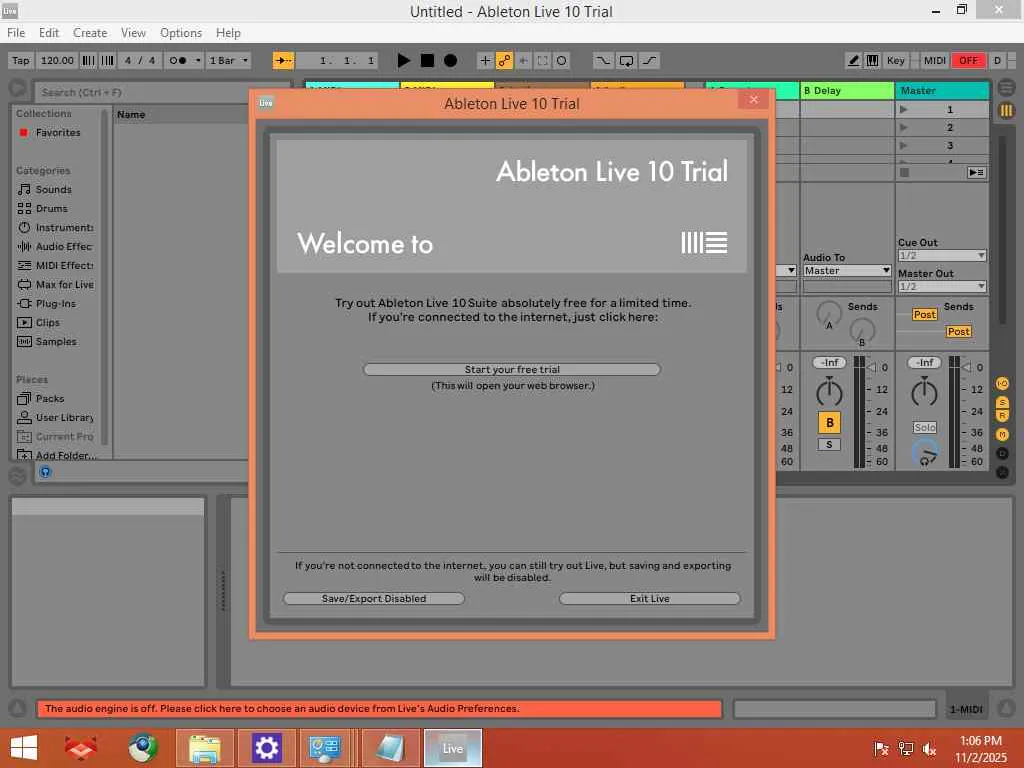Click the Stop transport button

[427, 61]
